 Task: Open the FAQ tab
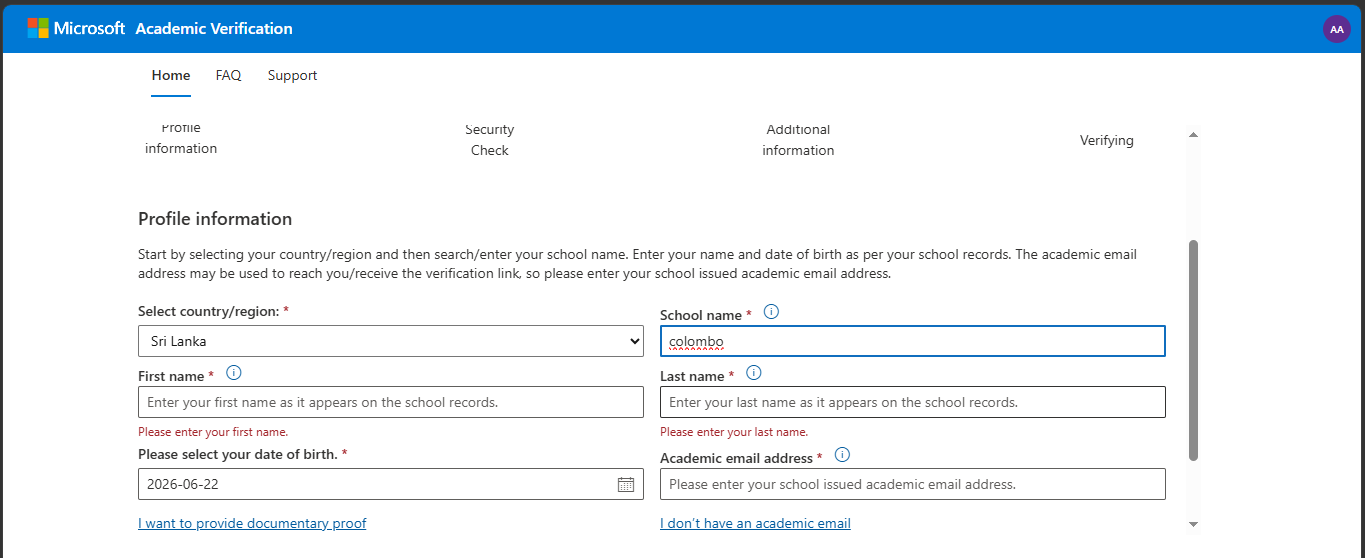pyautogui.click(x=228, y=75)
